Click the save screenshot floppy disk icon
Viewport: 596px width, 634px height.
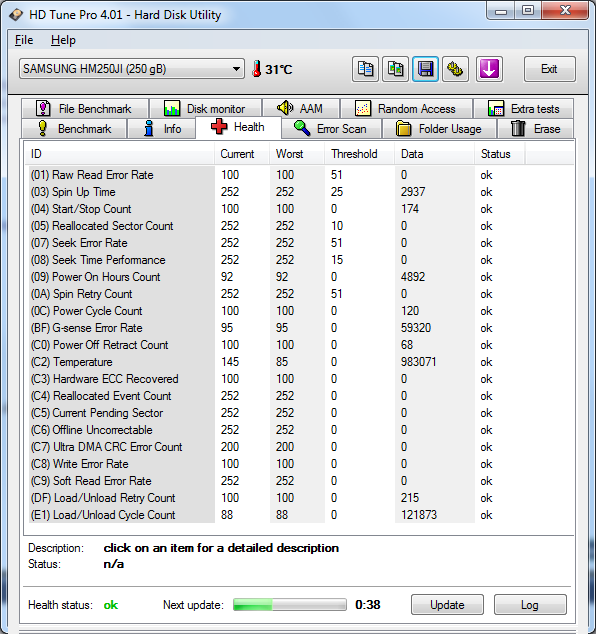click(x=425, y=69)
